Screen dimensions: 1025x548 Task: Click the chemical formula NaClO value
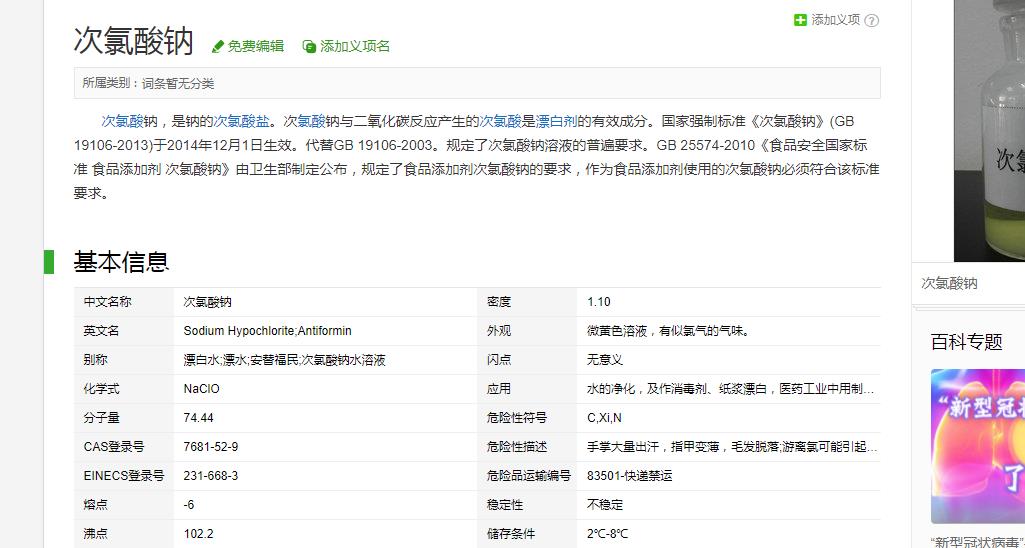pos(201,389)
